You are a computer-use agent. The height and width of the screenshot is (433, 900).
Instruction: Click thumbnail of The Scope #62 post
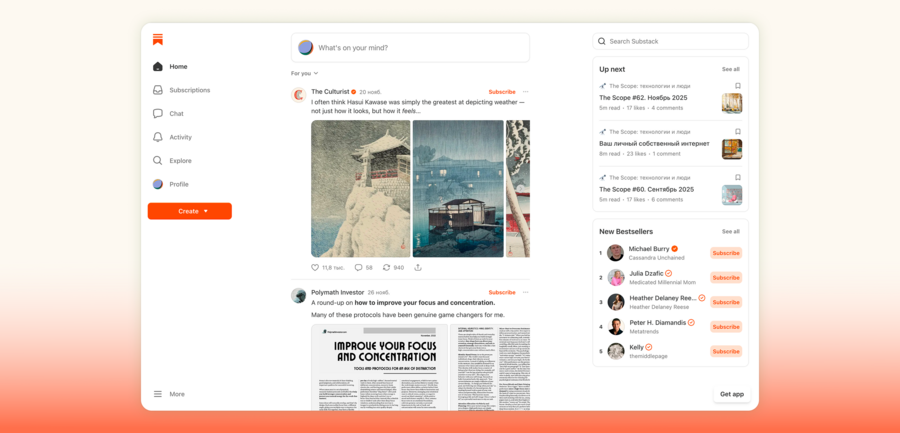point(732,103)
